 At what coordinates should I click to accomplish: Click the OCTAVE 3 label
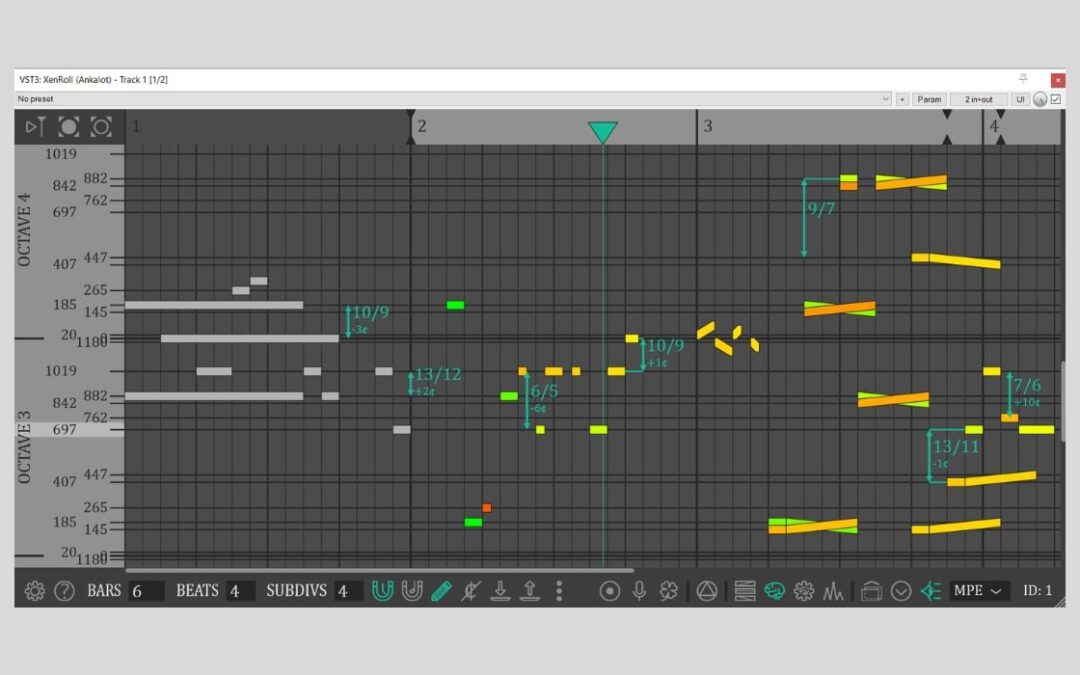[x=24, y=447]
